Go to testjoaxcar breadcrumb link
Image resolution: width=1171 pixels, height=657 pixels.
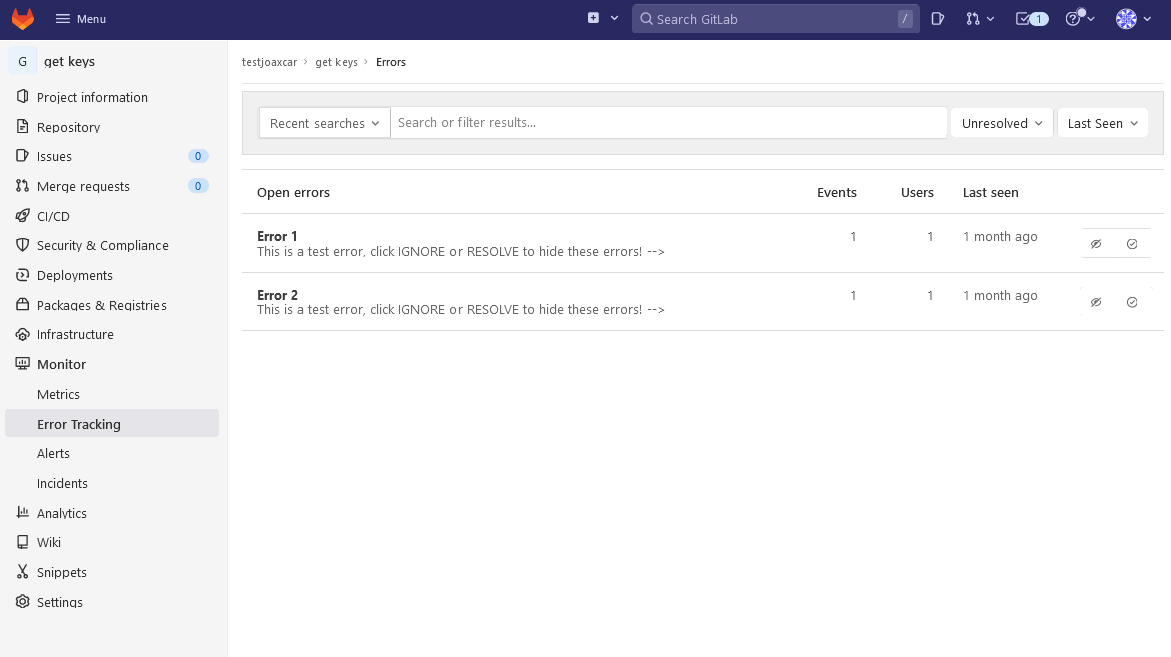coord(270,62)
